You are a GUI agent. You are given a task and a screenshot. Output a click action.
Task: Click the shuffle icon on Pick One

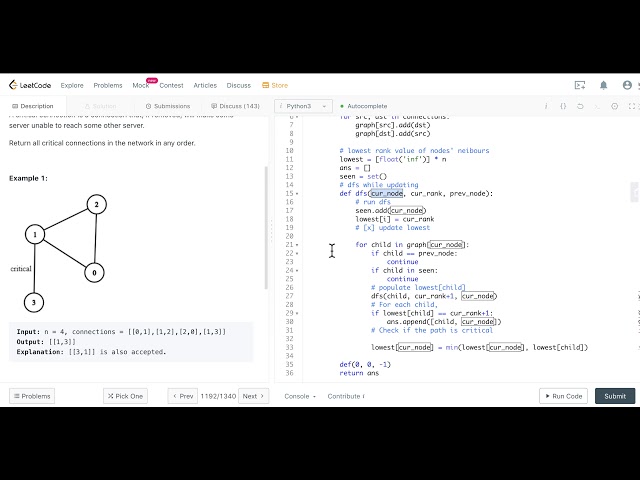pyautogui.click(x=110, y=396)
